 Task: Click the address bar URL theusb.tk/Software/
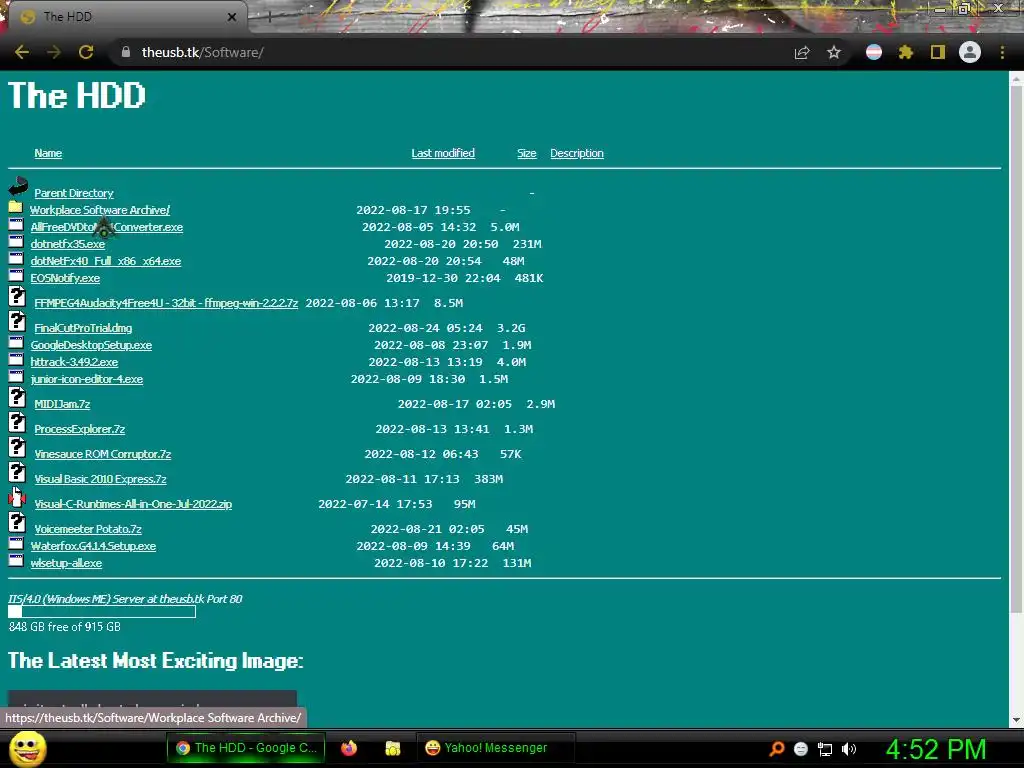pos(202,52)
